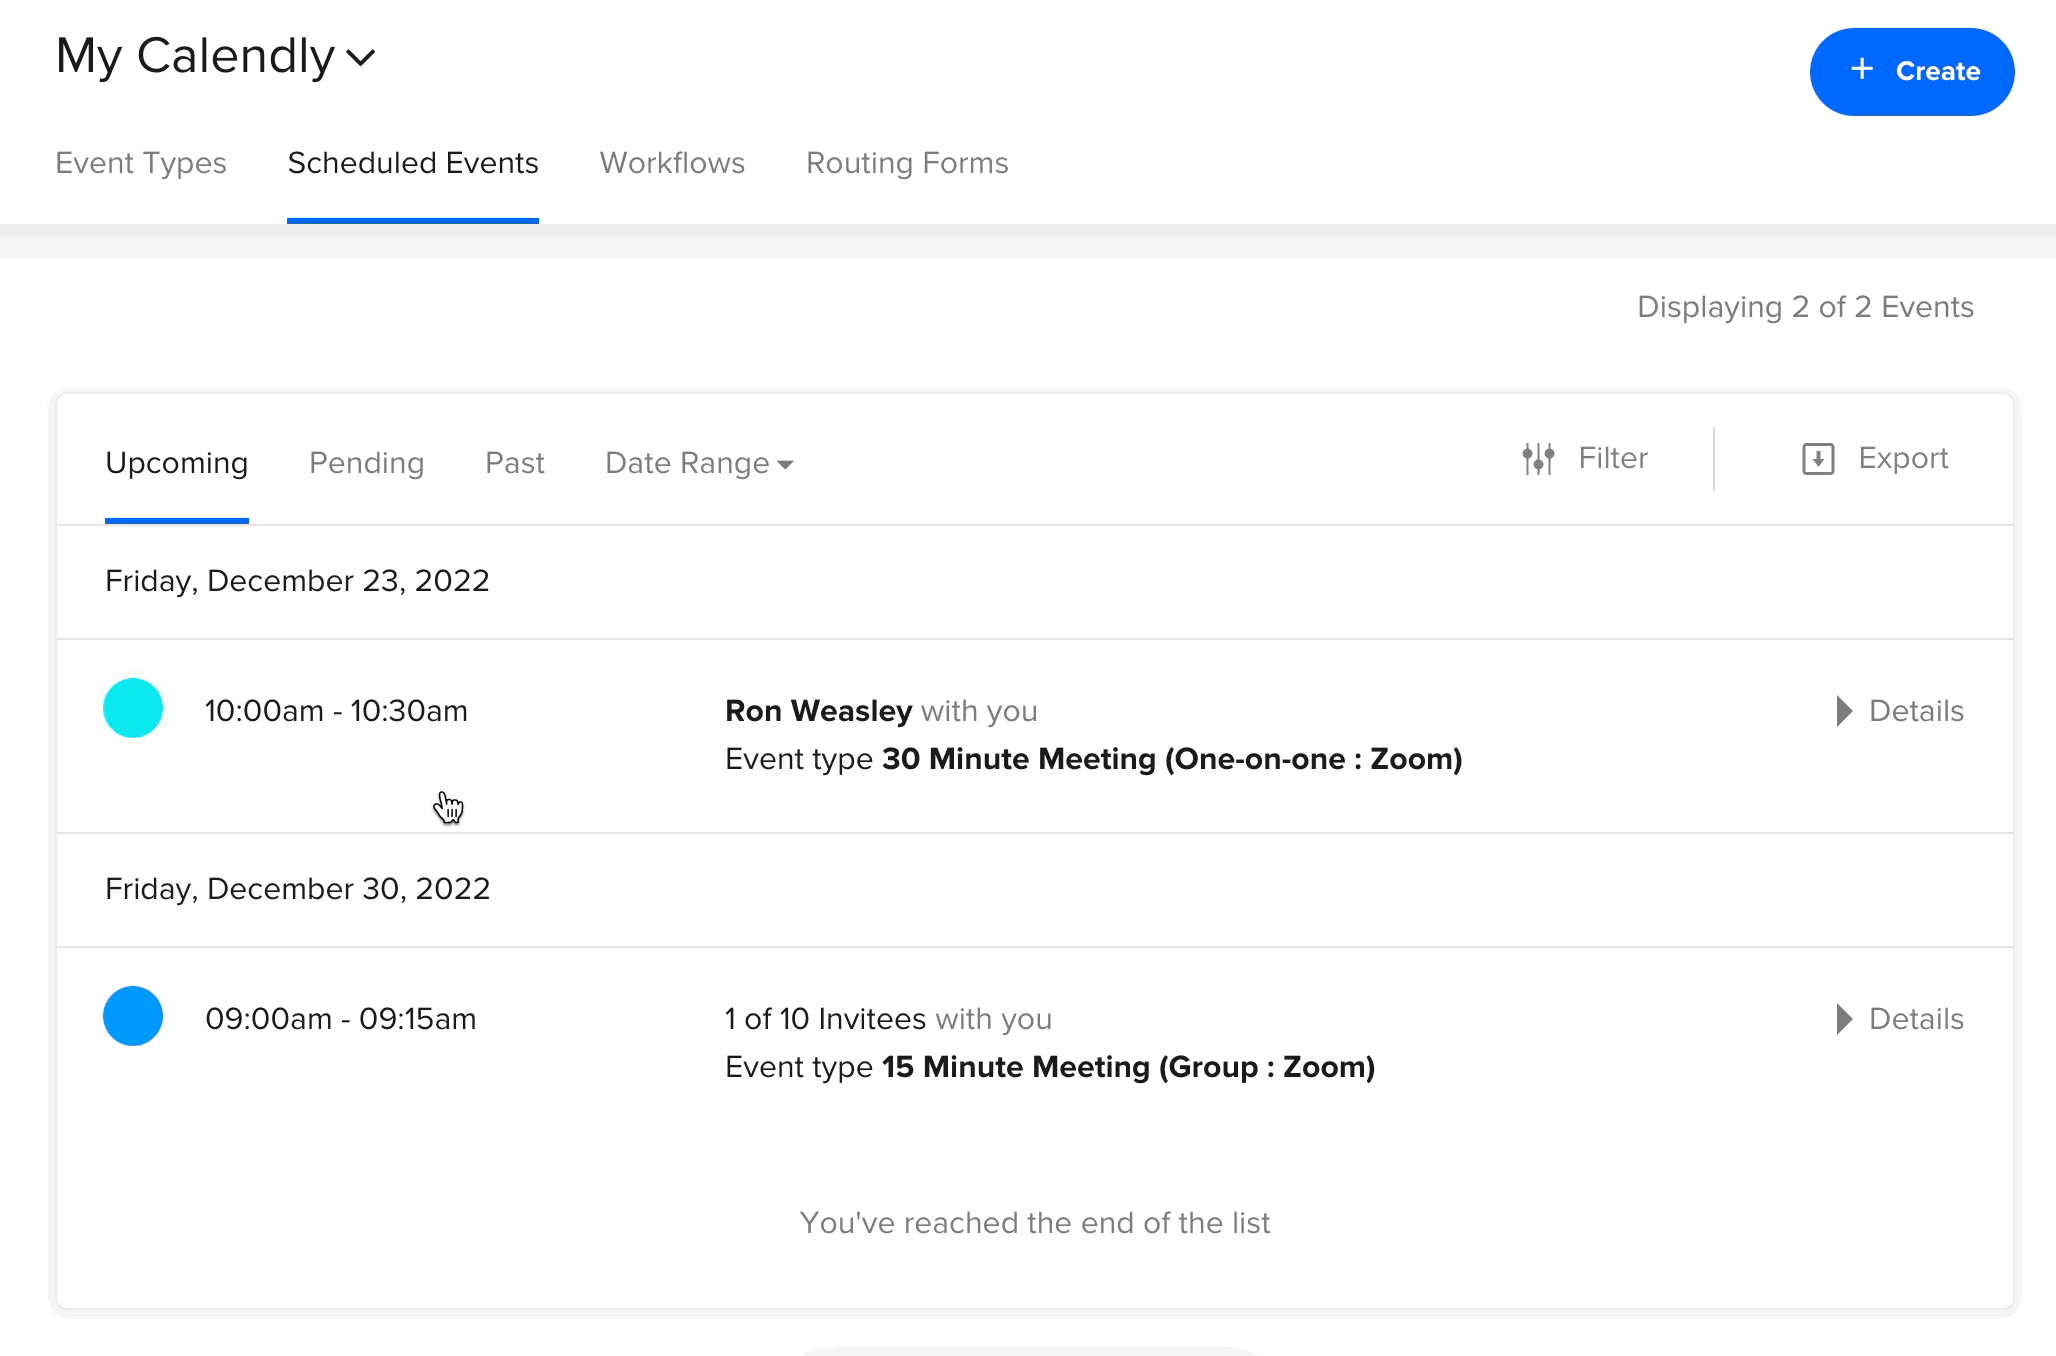
Task: Expand the Date Range dropdown filter
Action: pyautogui.click(x=700, y=463)
